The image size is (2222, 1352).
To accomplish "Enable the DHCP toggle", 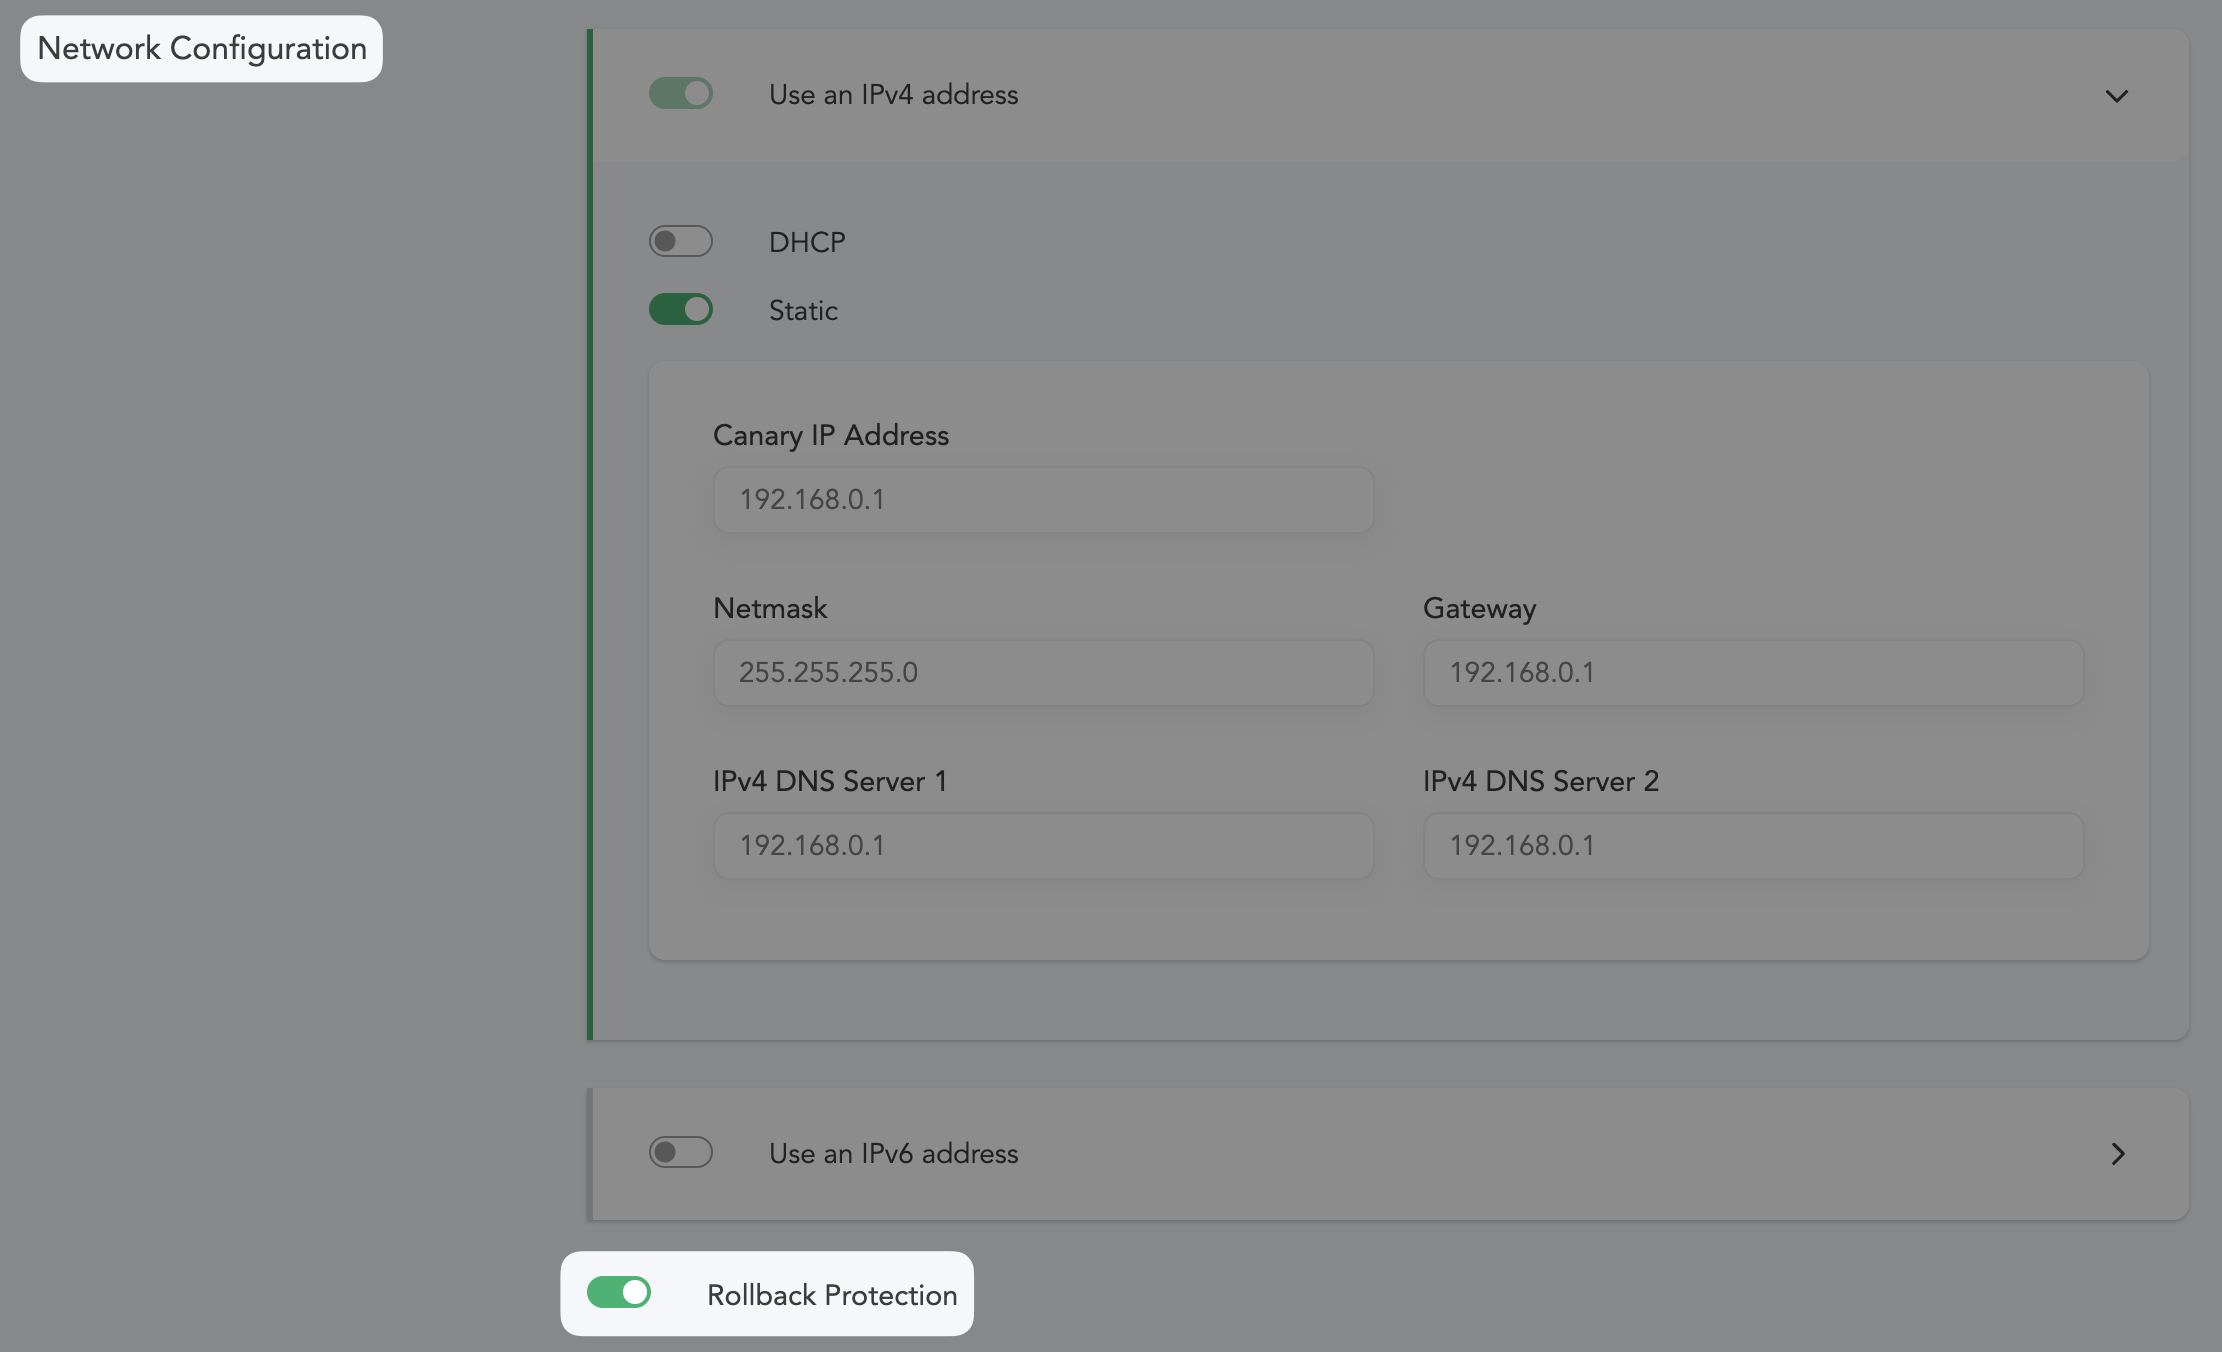I will (680, 241).
